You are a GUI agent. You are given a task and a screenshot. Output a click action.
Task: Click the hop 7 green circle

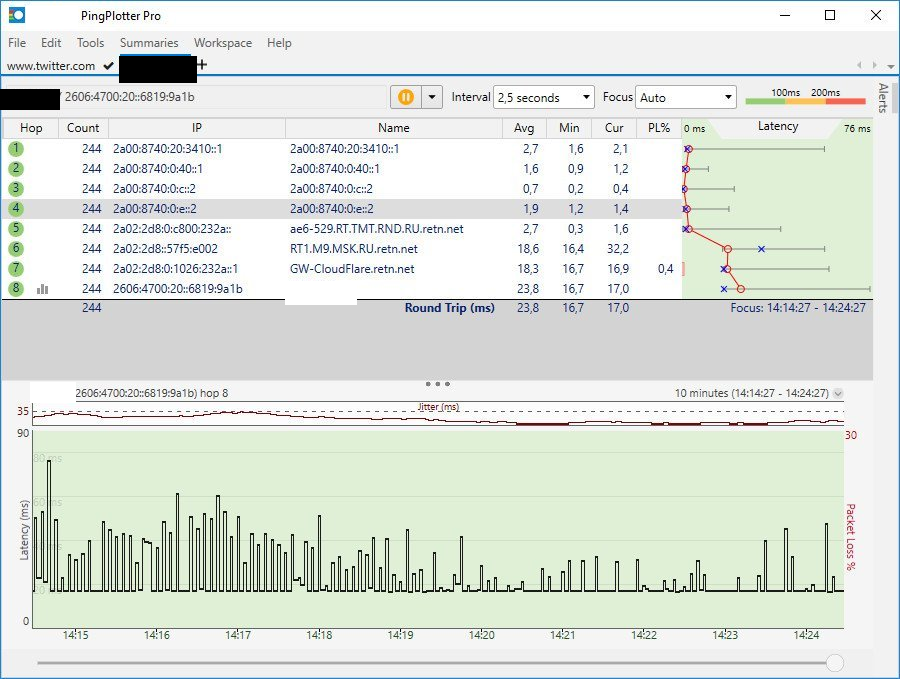point(16,269)
